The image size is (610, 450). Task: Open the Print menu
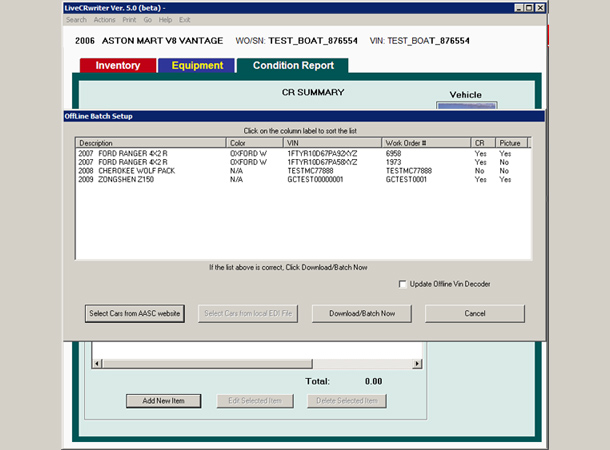click(x=129, y=20)
